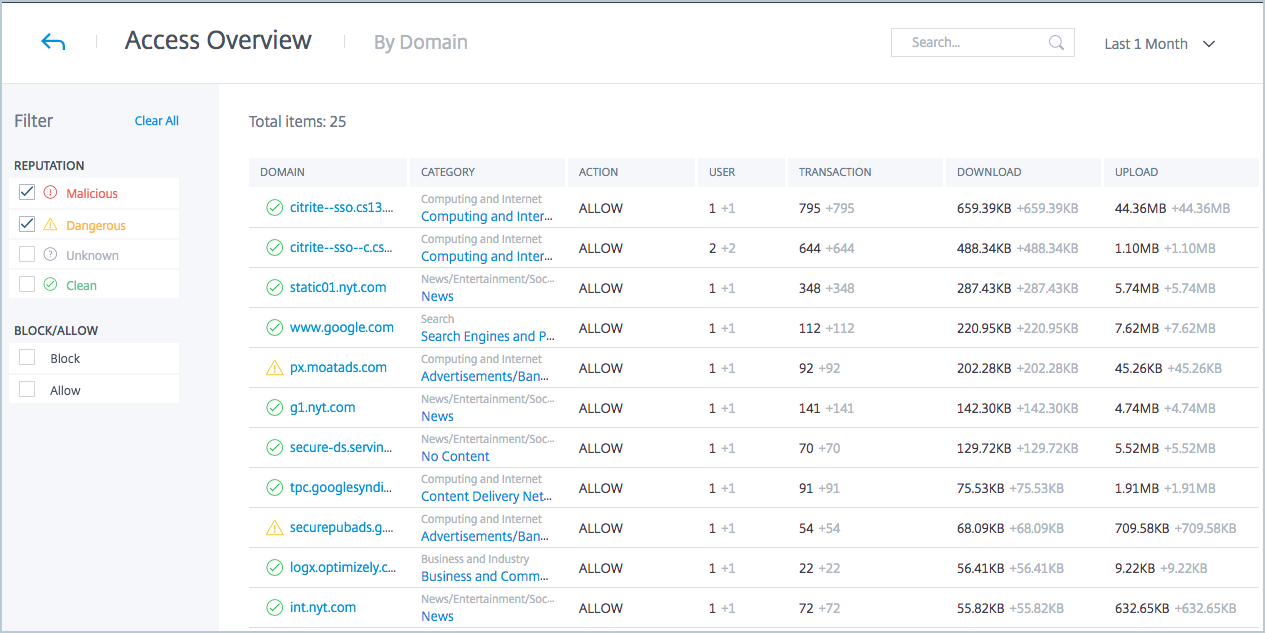The image size is (1265, 633).
Task: Click the back arrow icon
Action: pos(53,42)
